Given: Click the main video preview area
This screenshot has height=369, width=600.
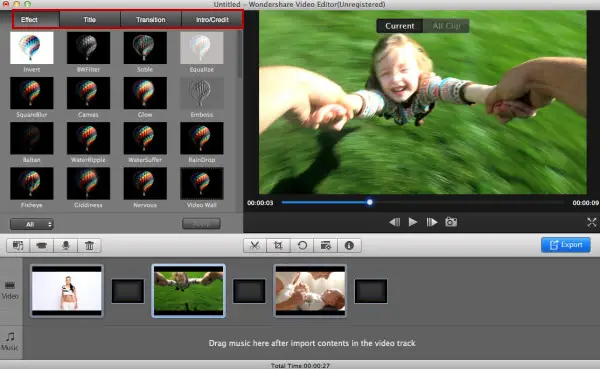Looking at the screenshot, I should point(422,102).
